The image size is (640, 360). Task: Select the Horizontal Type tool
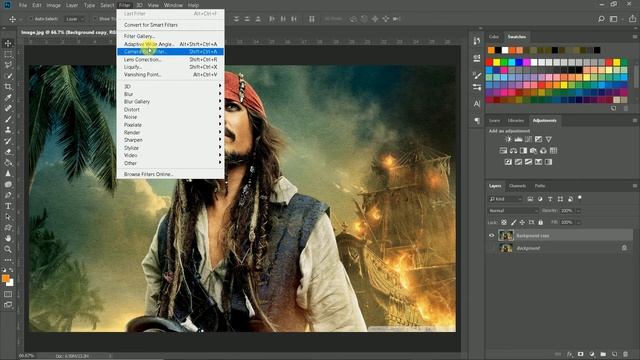(8, 206)
